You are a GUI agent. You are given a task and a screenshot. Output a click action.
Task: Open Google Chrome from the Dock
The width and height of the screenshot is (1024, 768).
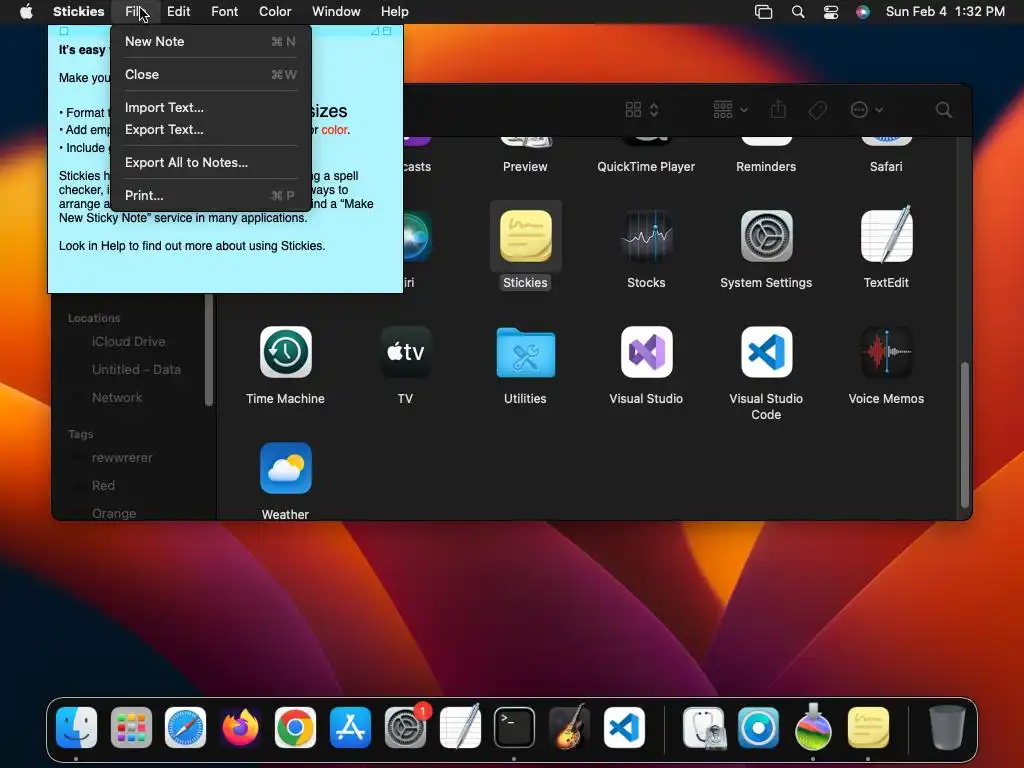295,727
